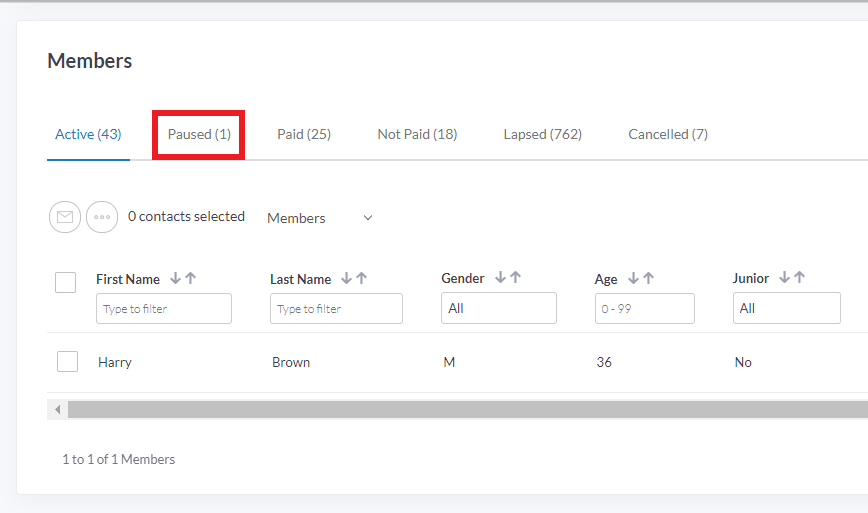Open the Lapsed (762) tab
Screen dimensions: 868x513
click(x=542, y=134)
